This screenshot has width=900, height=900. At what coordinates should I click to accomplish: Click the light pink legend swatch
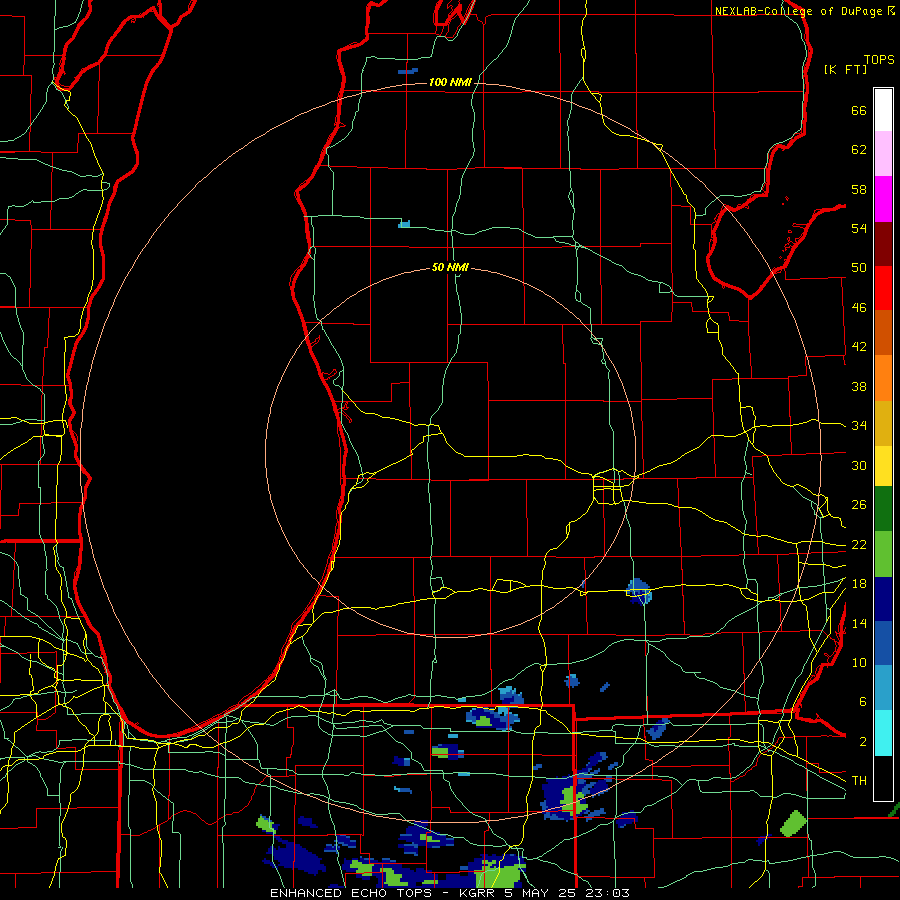tap(883, 153)
